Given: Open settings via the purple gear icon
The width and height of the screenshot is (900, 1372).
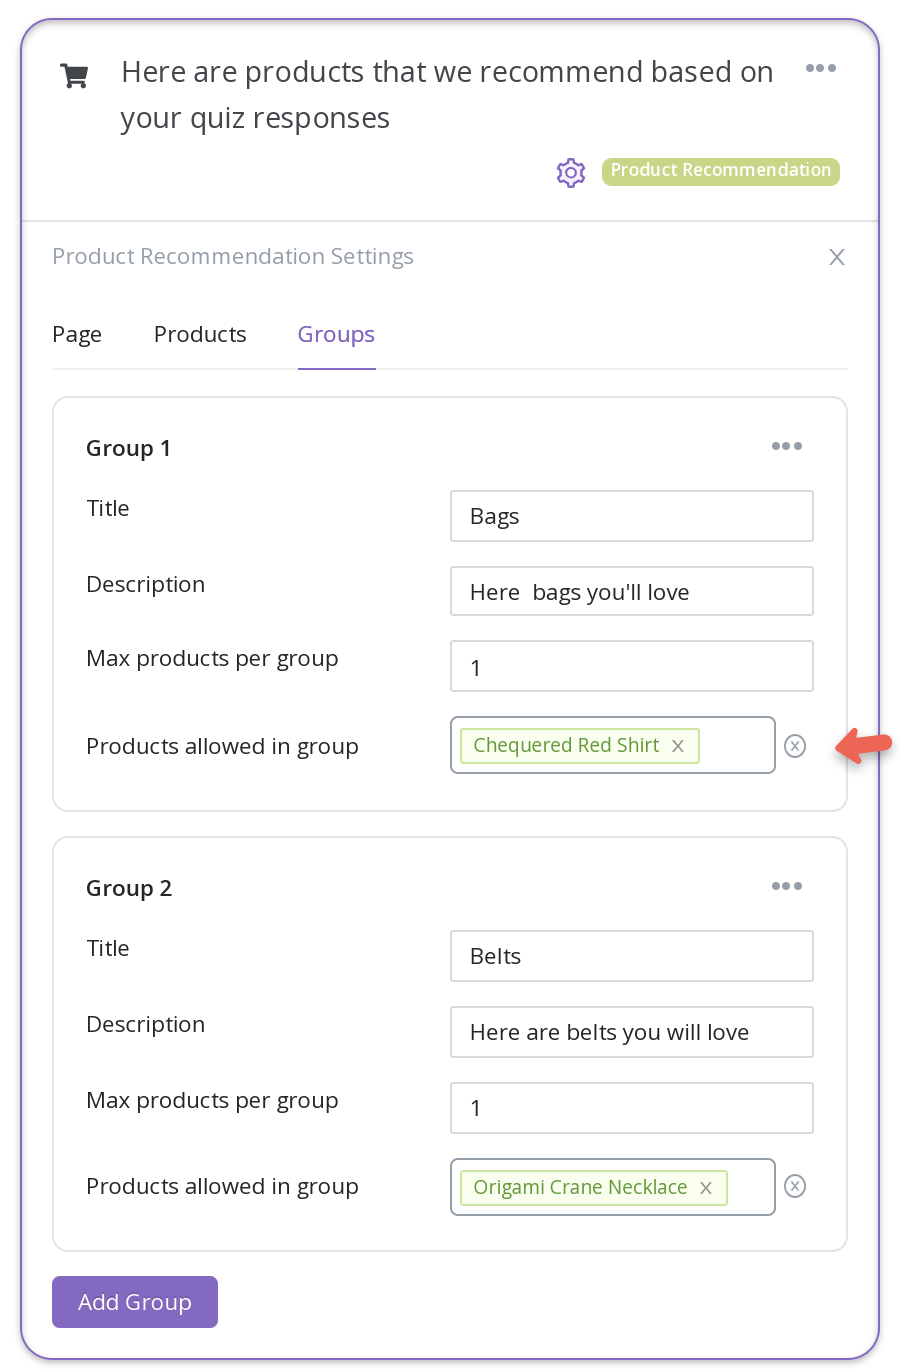Looking at the screenshot, I should pyautogui.click(x=571, y=172).
